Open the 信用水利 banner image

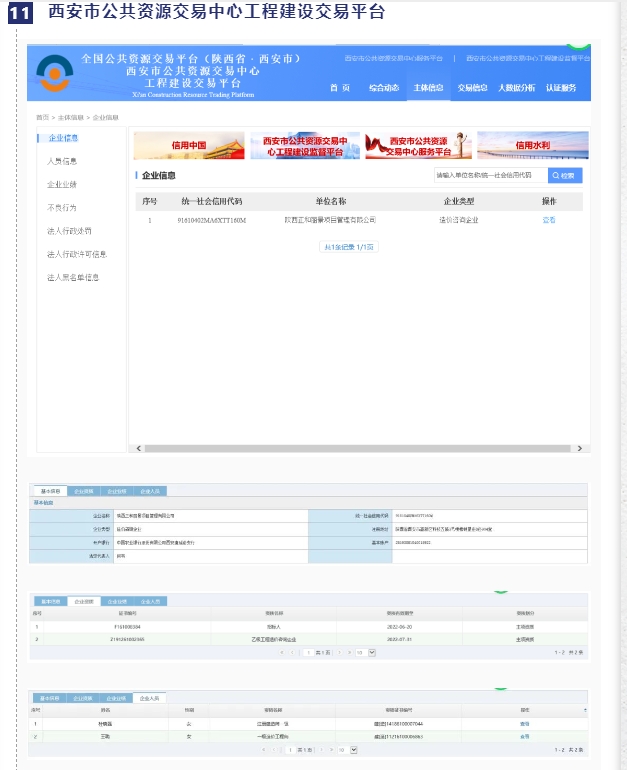click(533, 145)
